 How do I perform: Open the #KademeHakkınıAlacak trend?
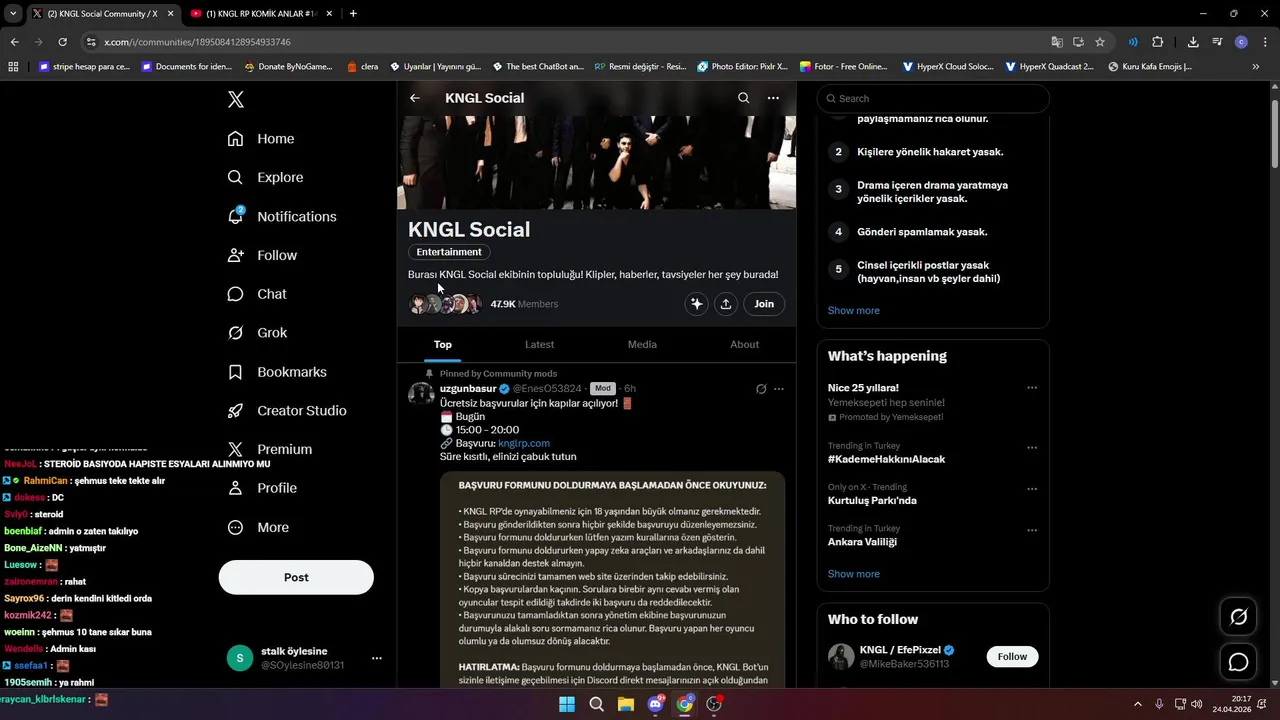pos(886,459)
